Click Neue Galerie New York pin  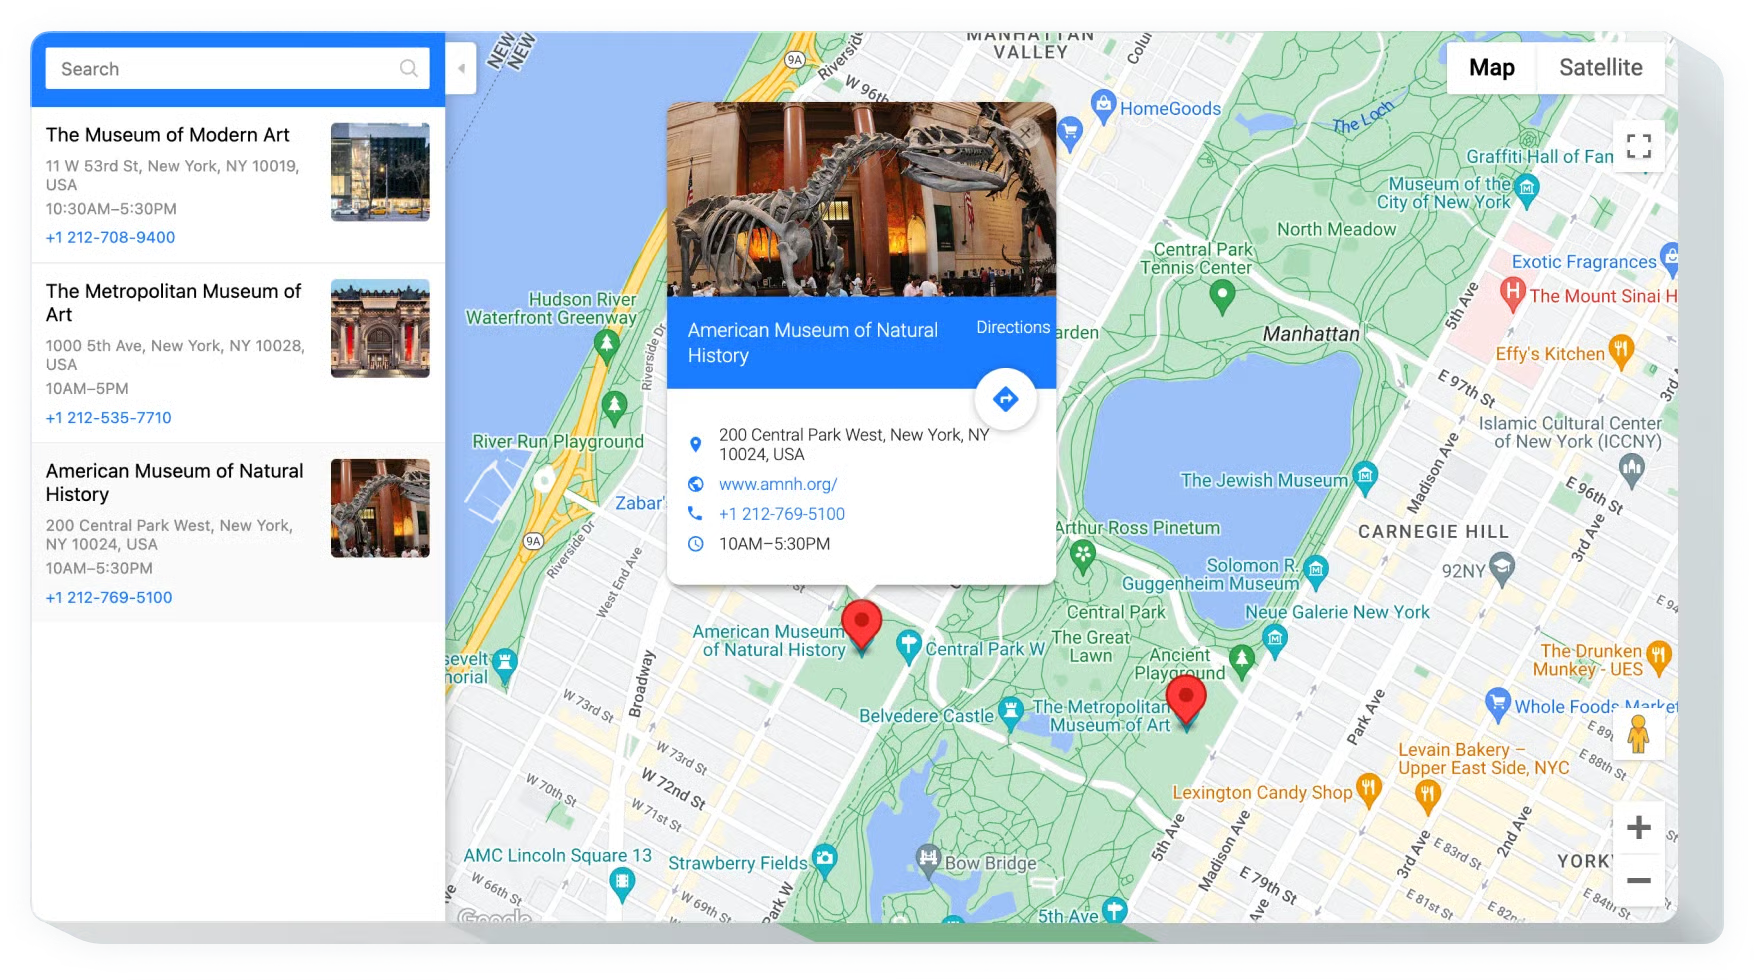pos(1274,639)
